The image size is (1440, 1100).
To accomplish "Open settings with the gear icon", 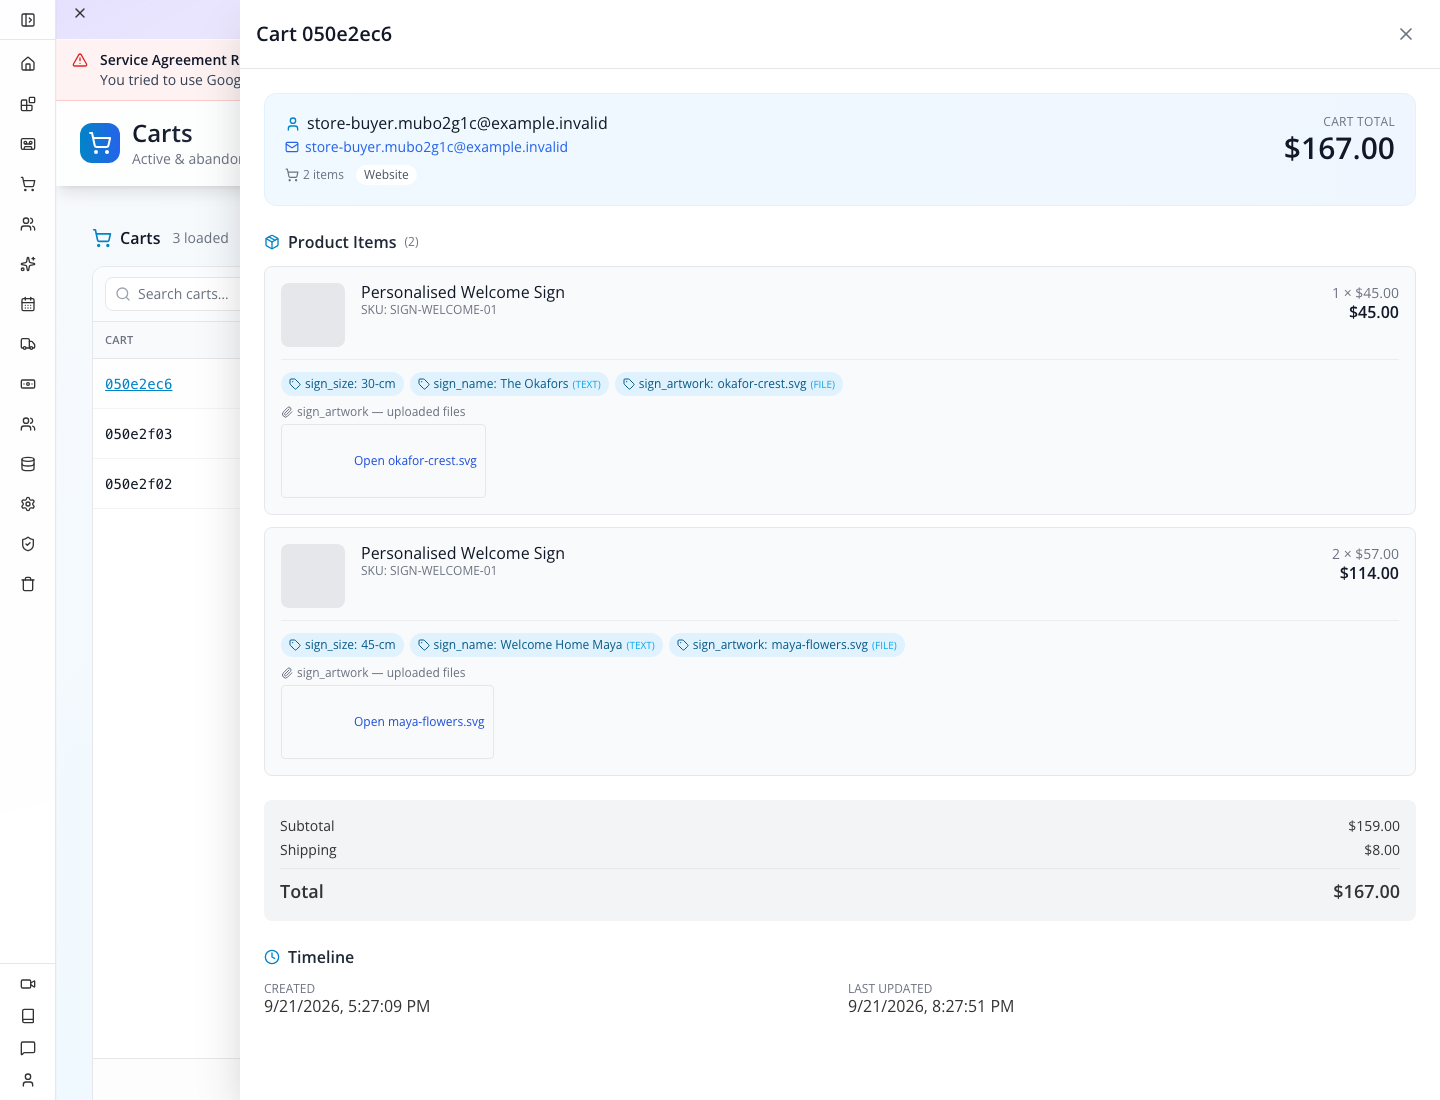I will click(28, 504).
